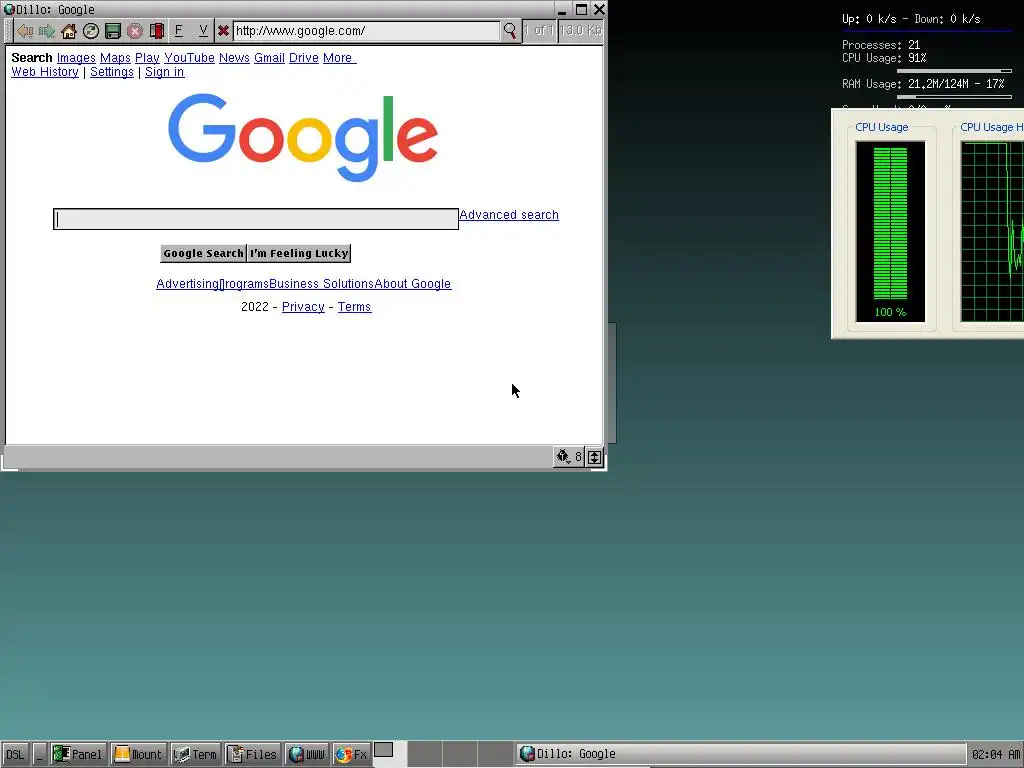The width and height of the screenshot is (1024, 768).
Task: Expand the More link
Action: coord(339,58)
